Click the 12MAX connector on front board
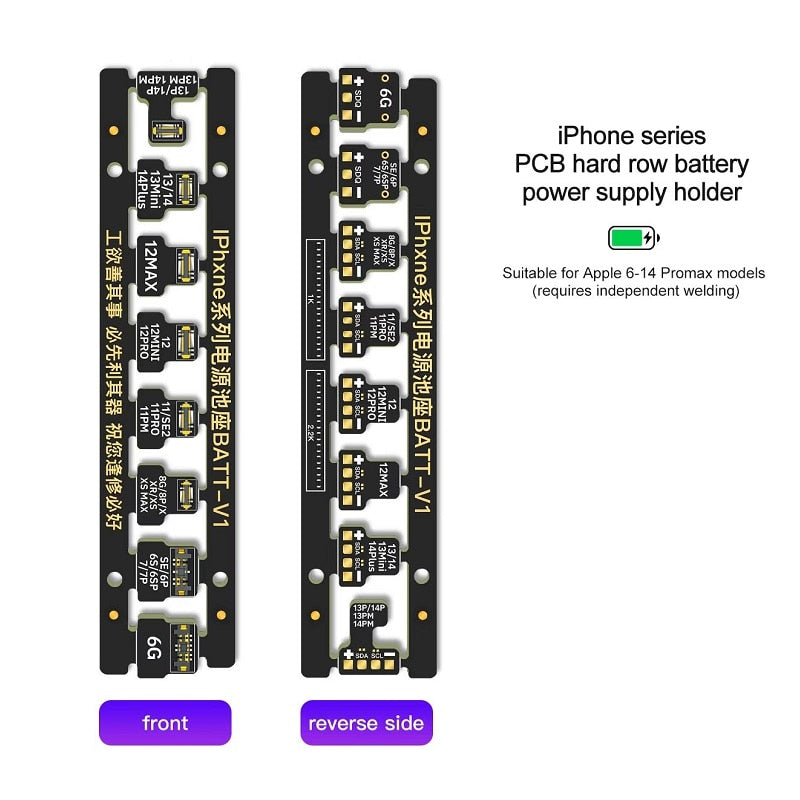 point(167,266)
